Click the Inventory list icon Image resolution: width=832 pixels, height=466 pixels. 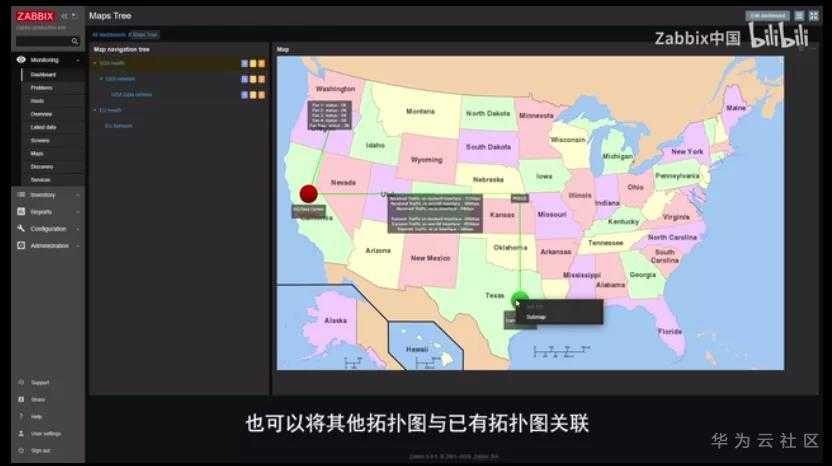tap(21, 195)
